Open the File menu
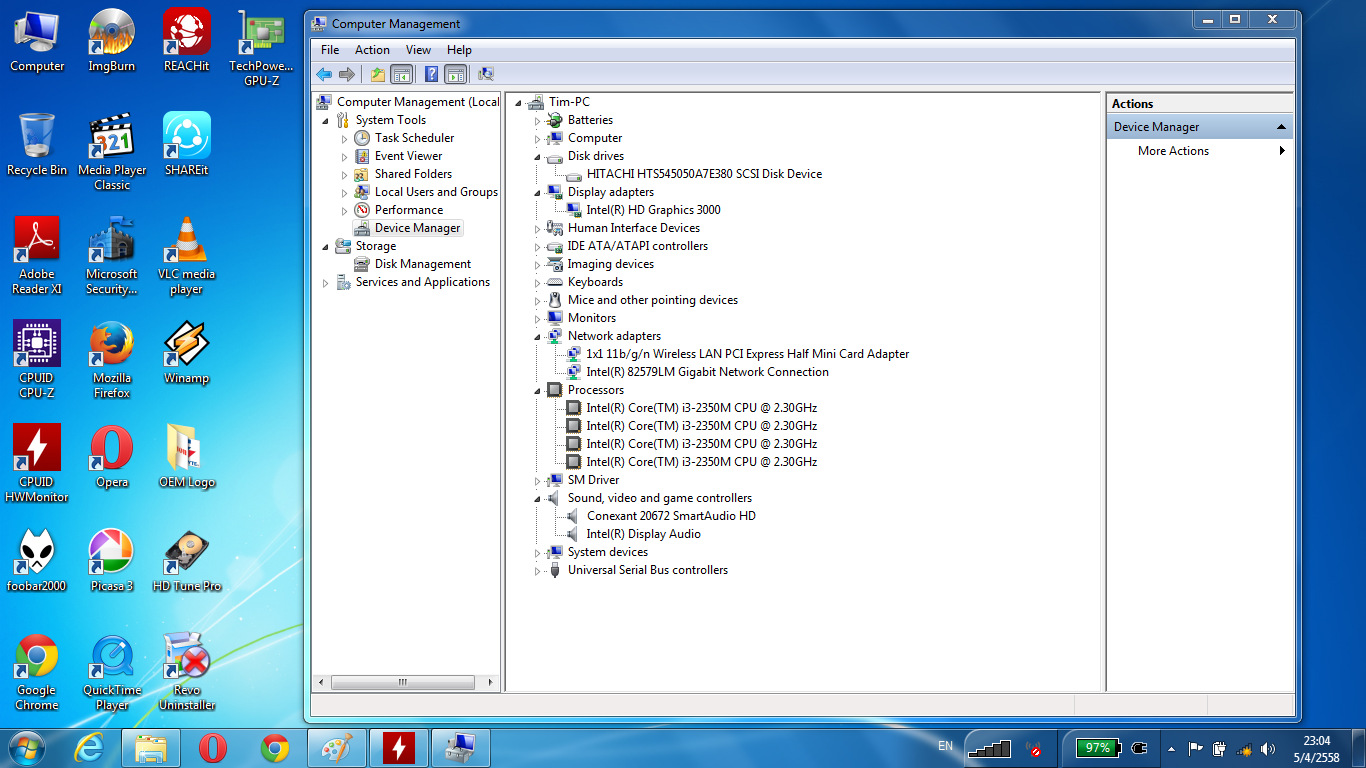1366x768 pixels. (330, 50)
